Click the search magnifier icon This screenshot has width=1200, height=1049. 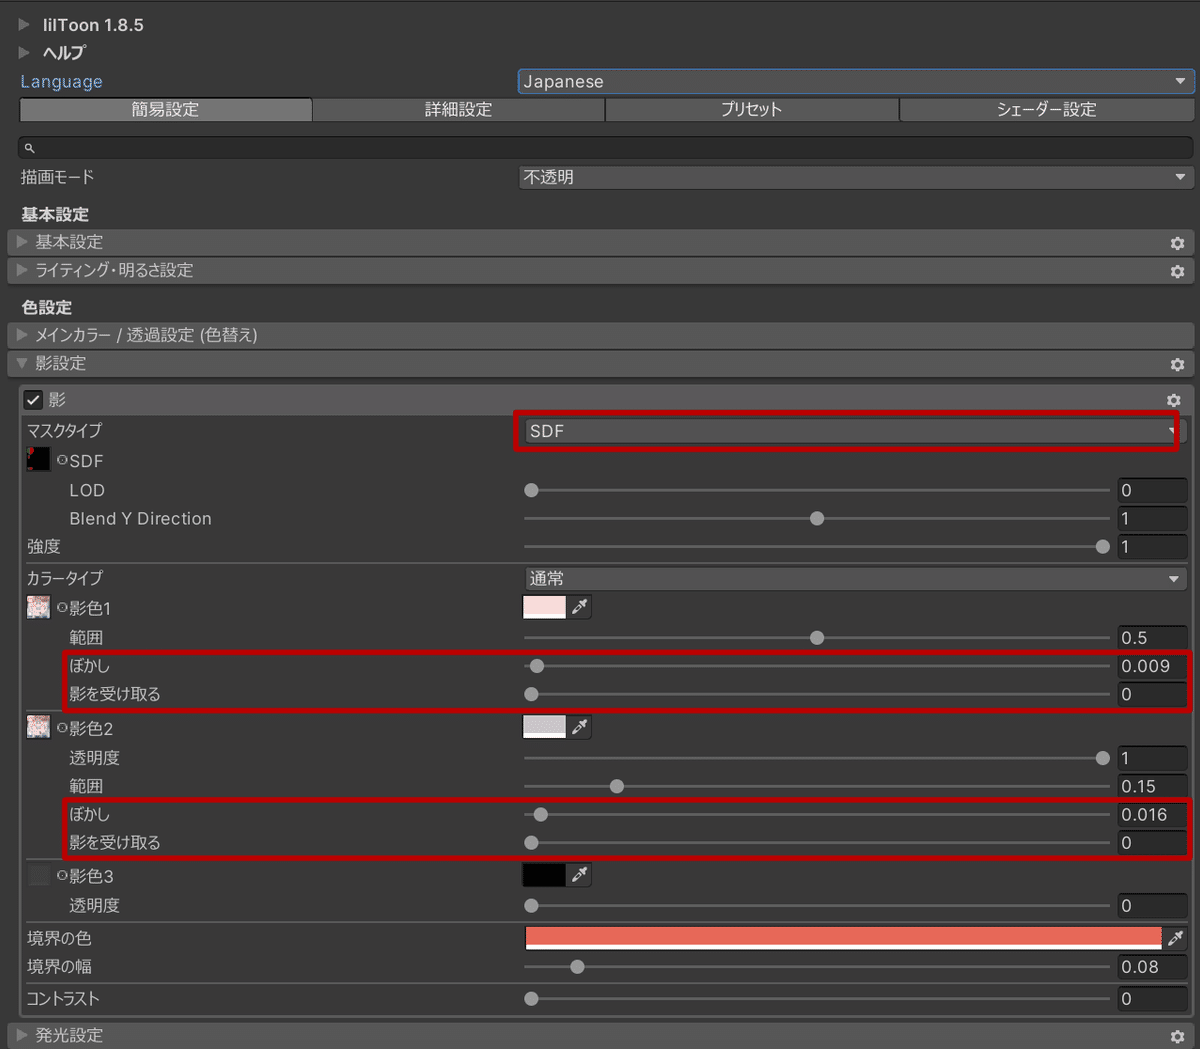point(30,148)
